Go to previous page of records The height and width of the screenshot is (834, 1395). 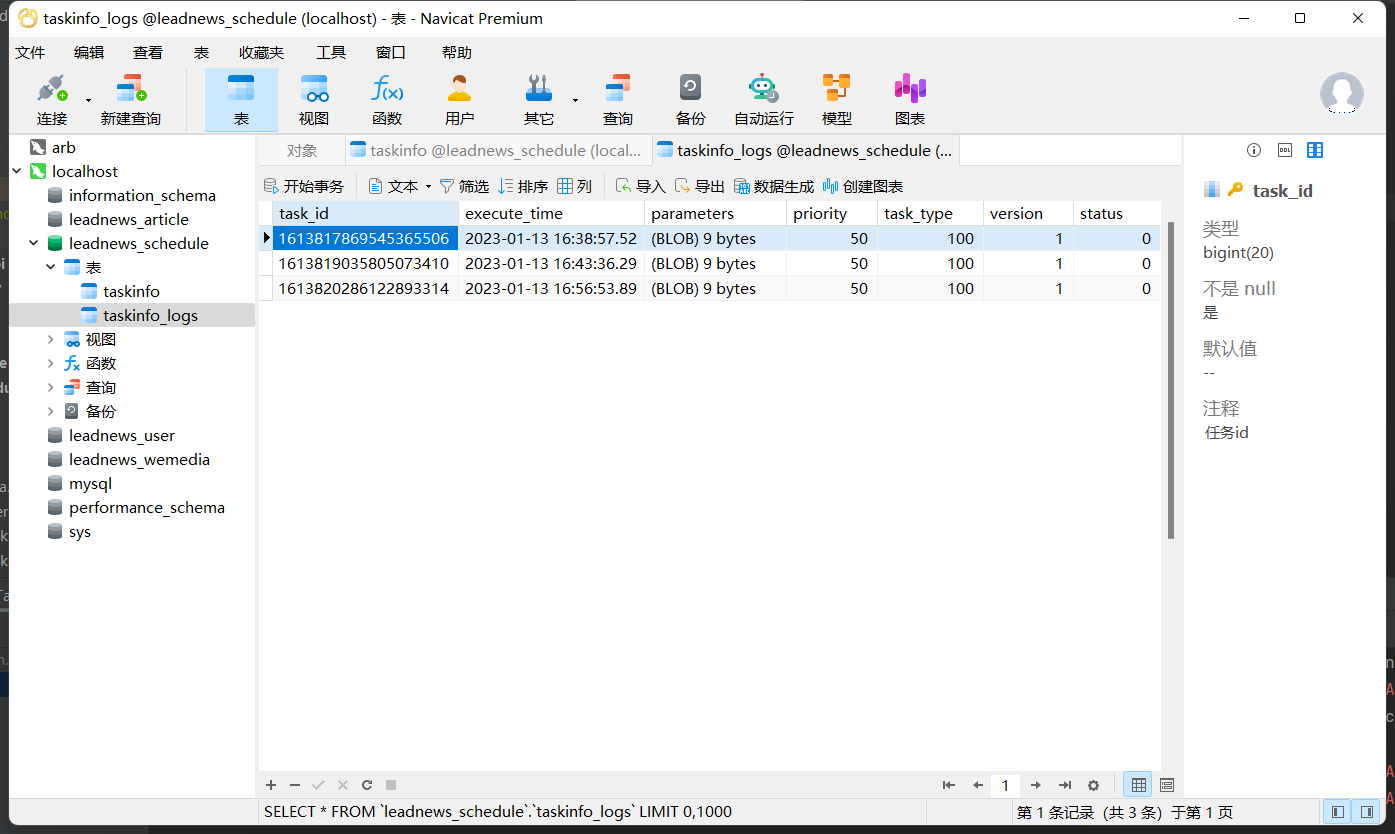point(978,785)
